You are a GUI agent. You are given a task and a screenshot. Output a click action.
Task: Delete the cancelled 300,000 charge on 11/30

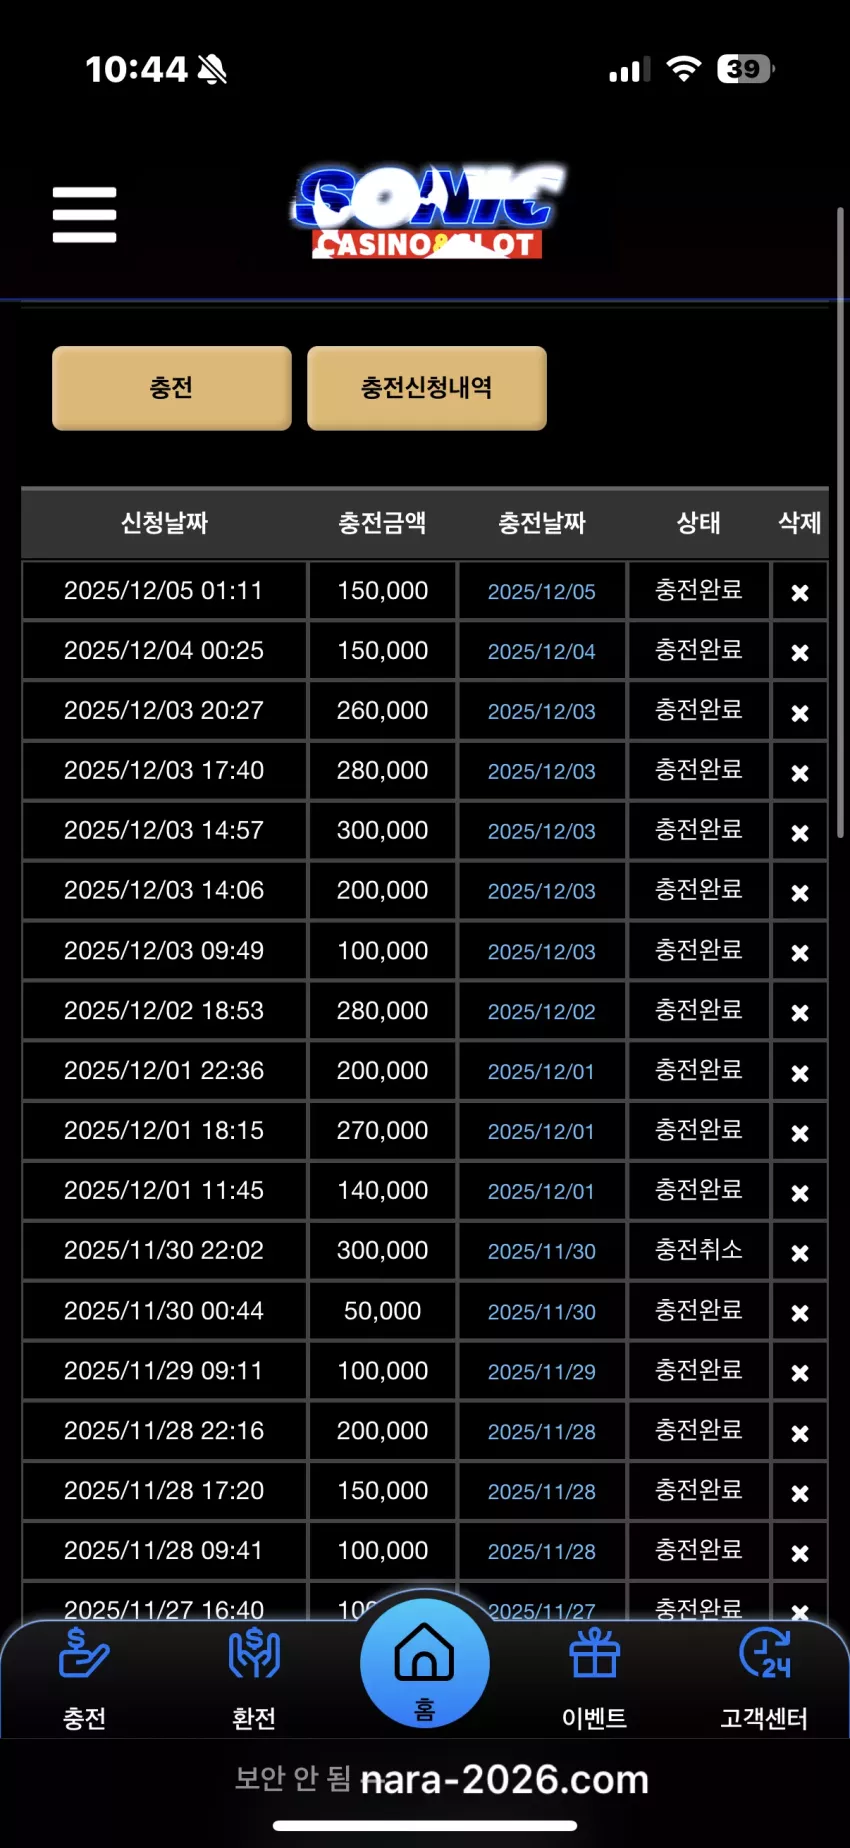(800, 1252)
